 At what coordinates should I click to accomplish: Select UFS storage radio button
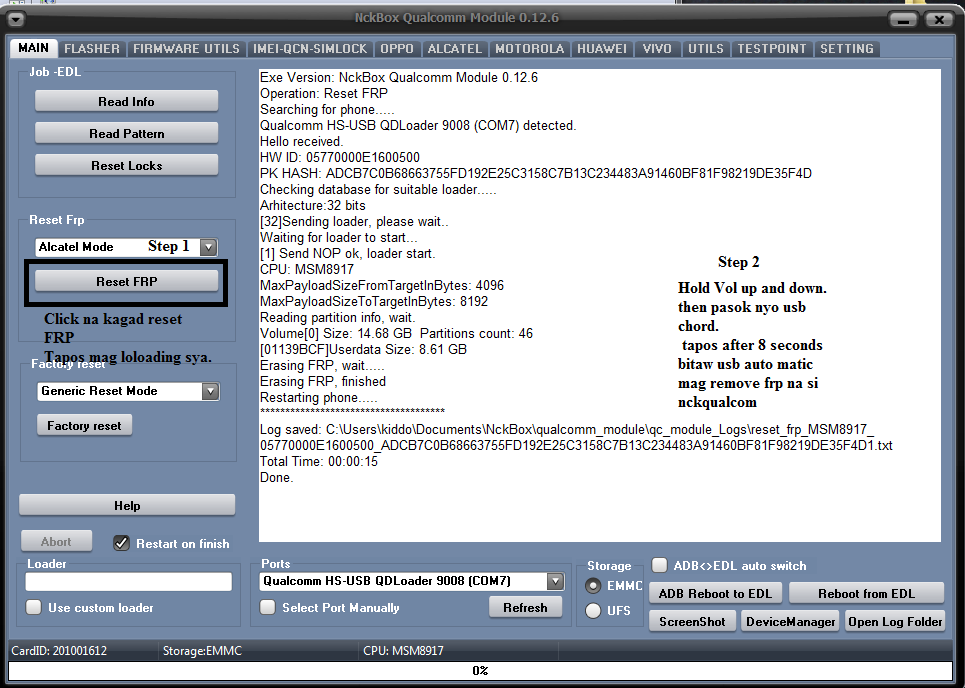coord(593,610)
